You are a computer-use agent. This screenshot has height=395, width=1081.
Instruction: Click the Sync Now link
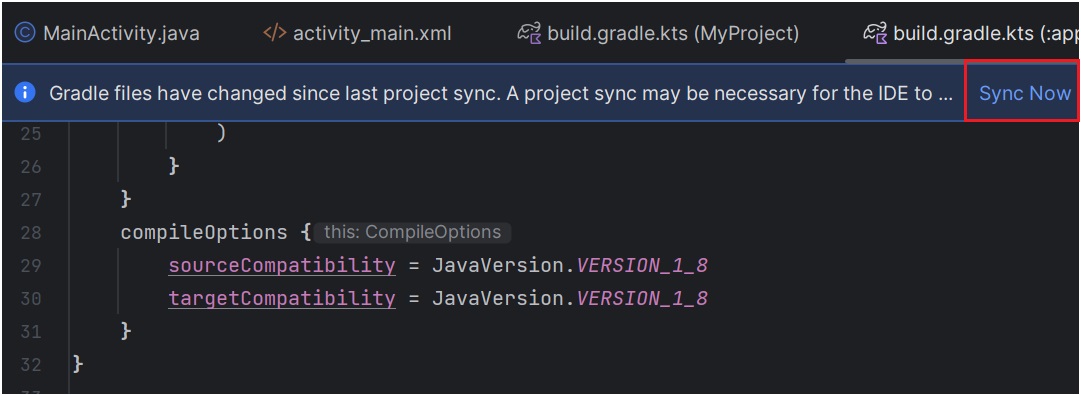click(1024, 93)
